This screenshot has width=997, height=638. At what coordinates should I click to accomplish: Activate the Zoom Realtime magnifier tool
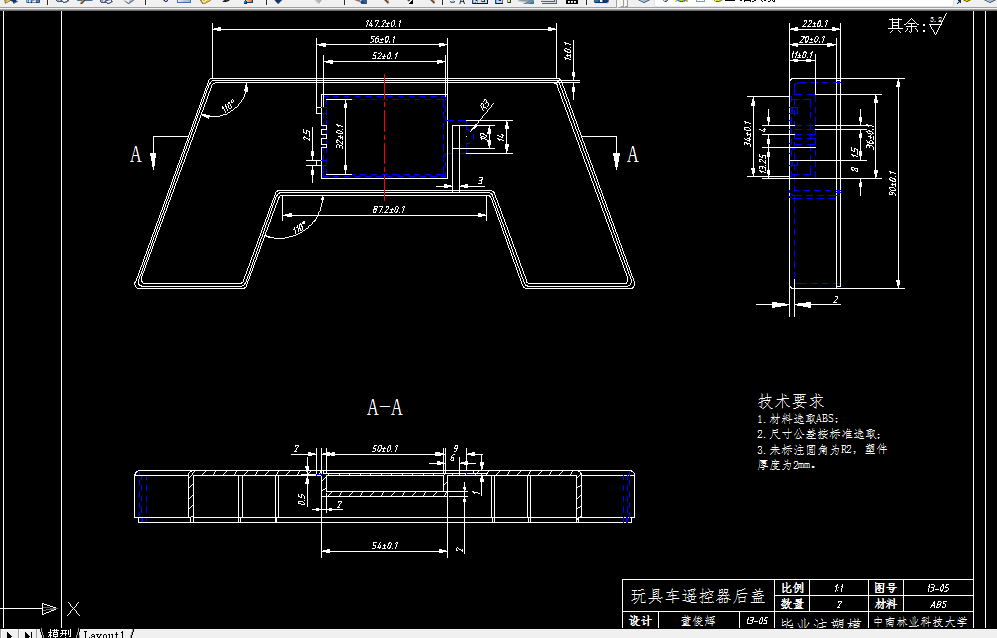387,4
